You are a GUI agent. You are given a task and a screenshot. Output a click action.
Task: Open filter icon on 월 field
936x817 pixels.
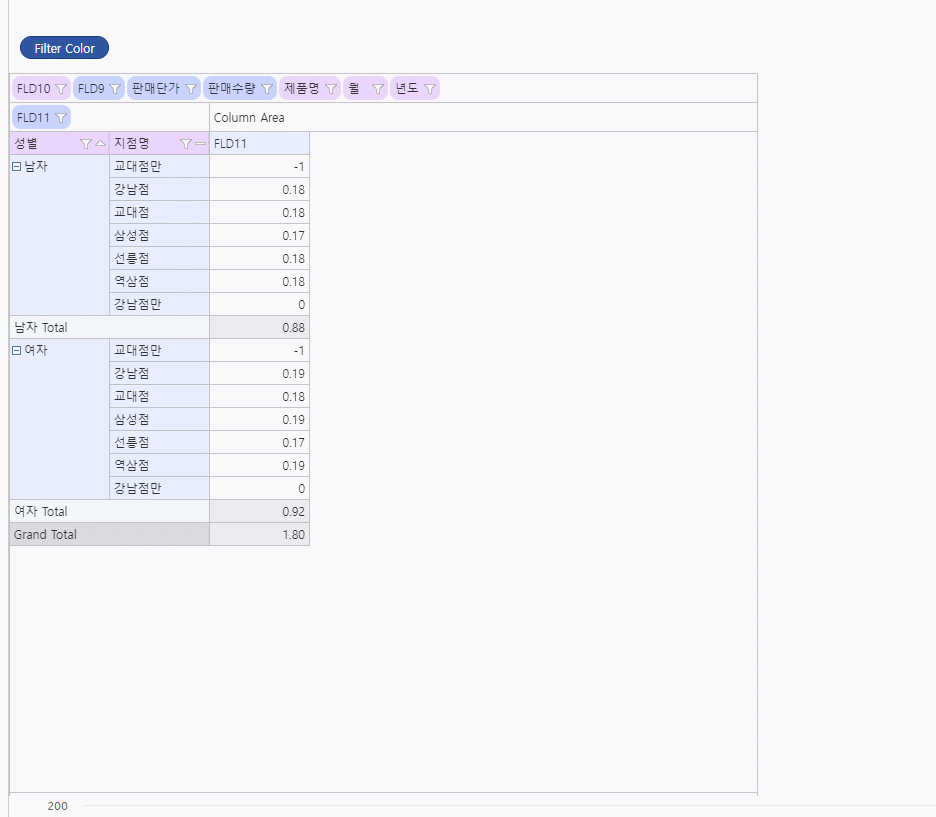[x=378, y=89]
